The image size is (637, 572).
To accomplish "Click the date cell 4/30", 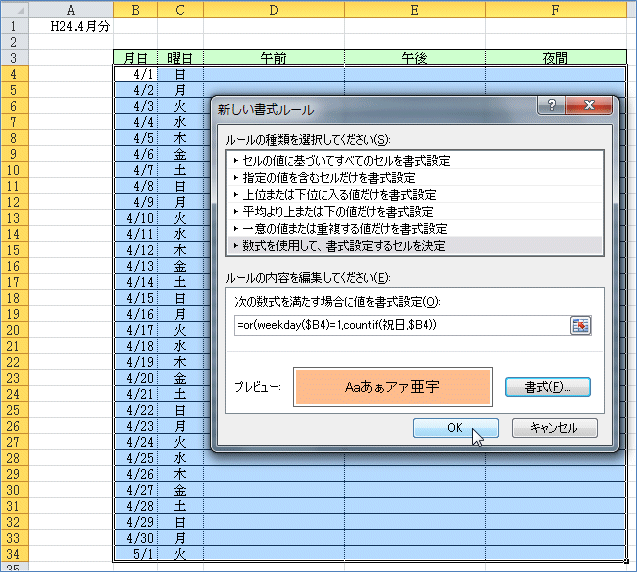I will [135, 538].
